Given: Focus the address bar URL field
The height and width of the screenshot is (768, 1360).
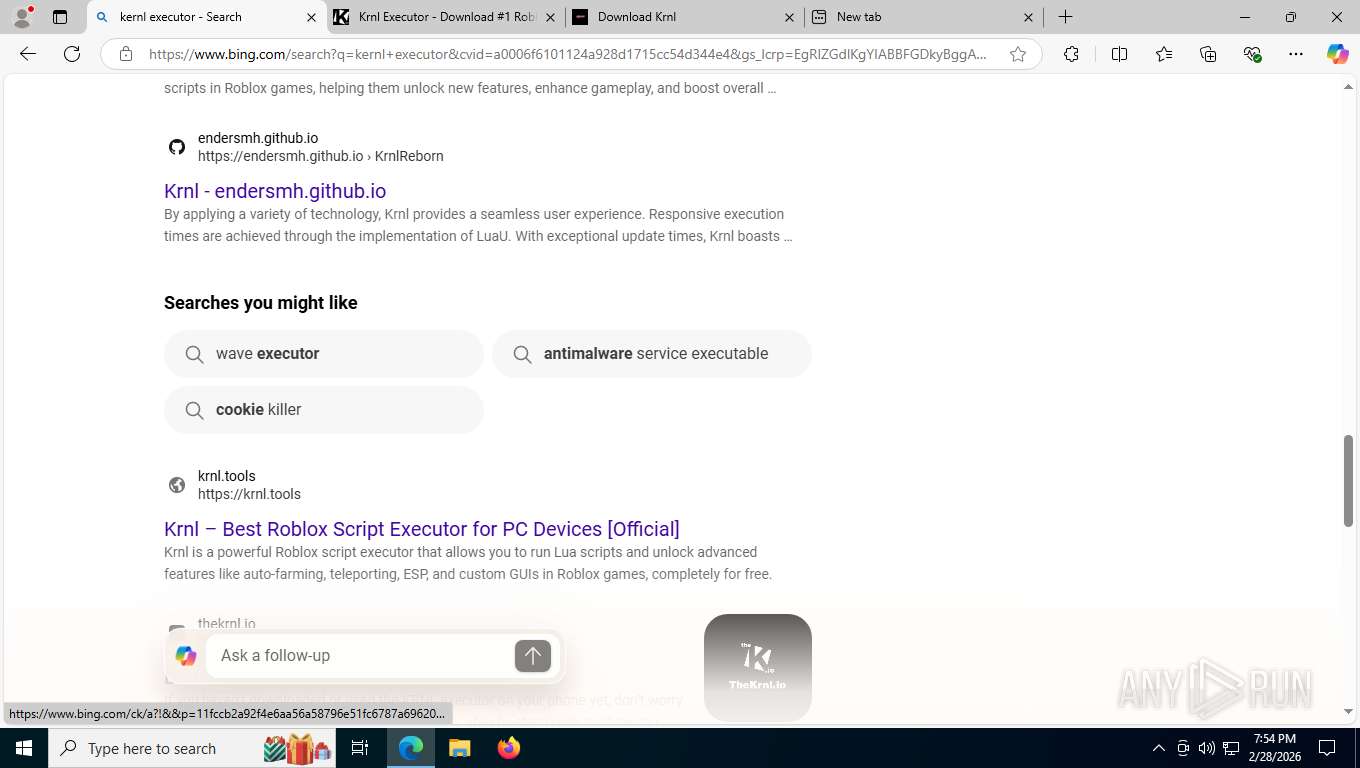Looking at the screenshot, I should pyautogui.click(x=568, y=54).
